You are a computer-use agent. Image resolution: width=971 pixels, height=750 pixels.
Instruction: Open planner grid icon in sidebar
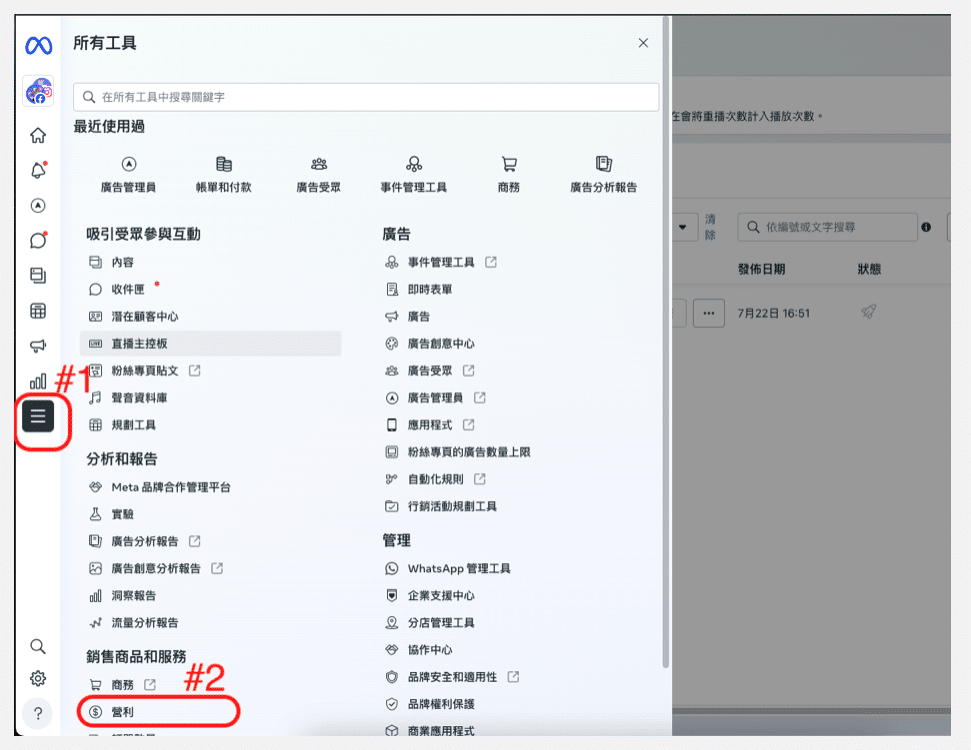[x=38, y=310]
